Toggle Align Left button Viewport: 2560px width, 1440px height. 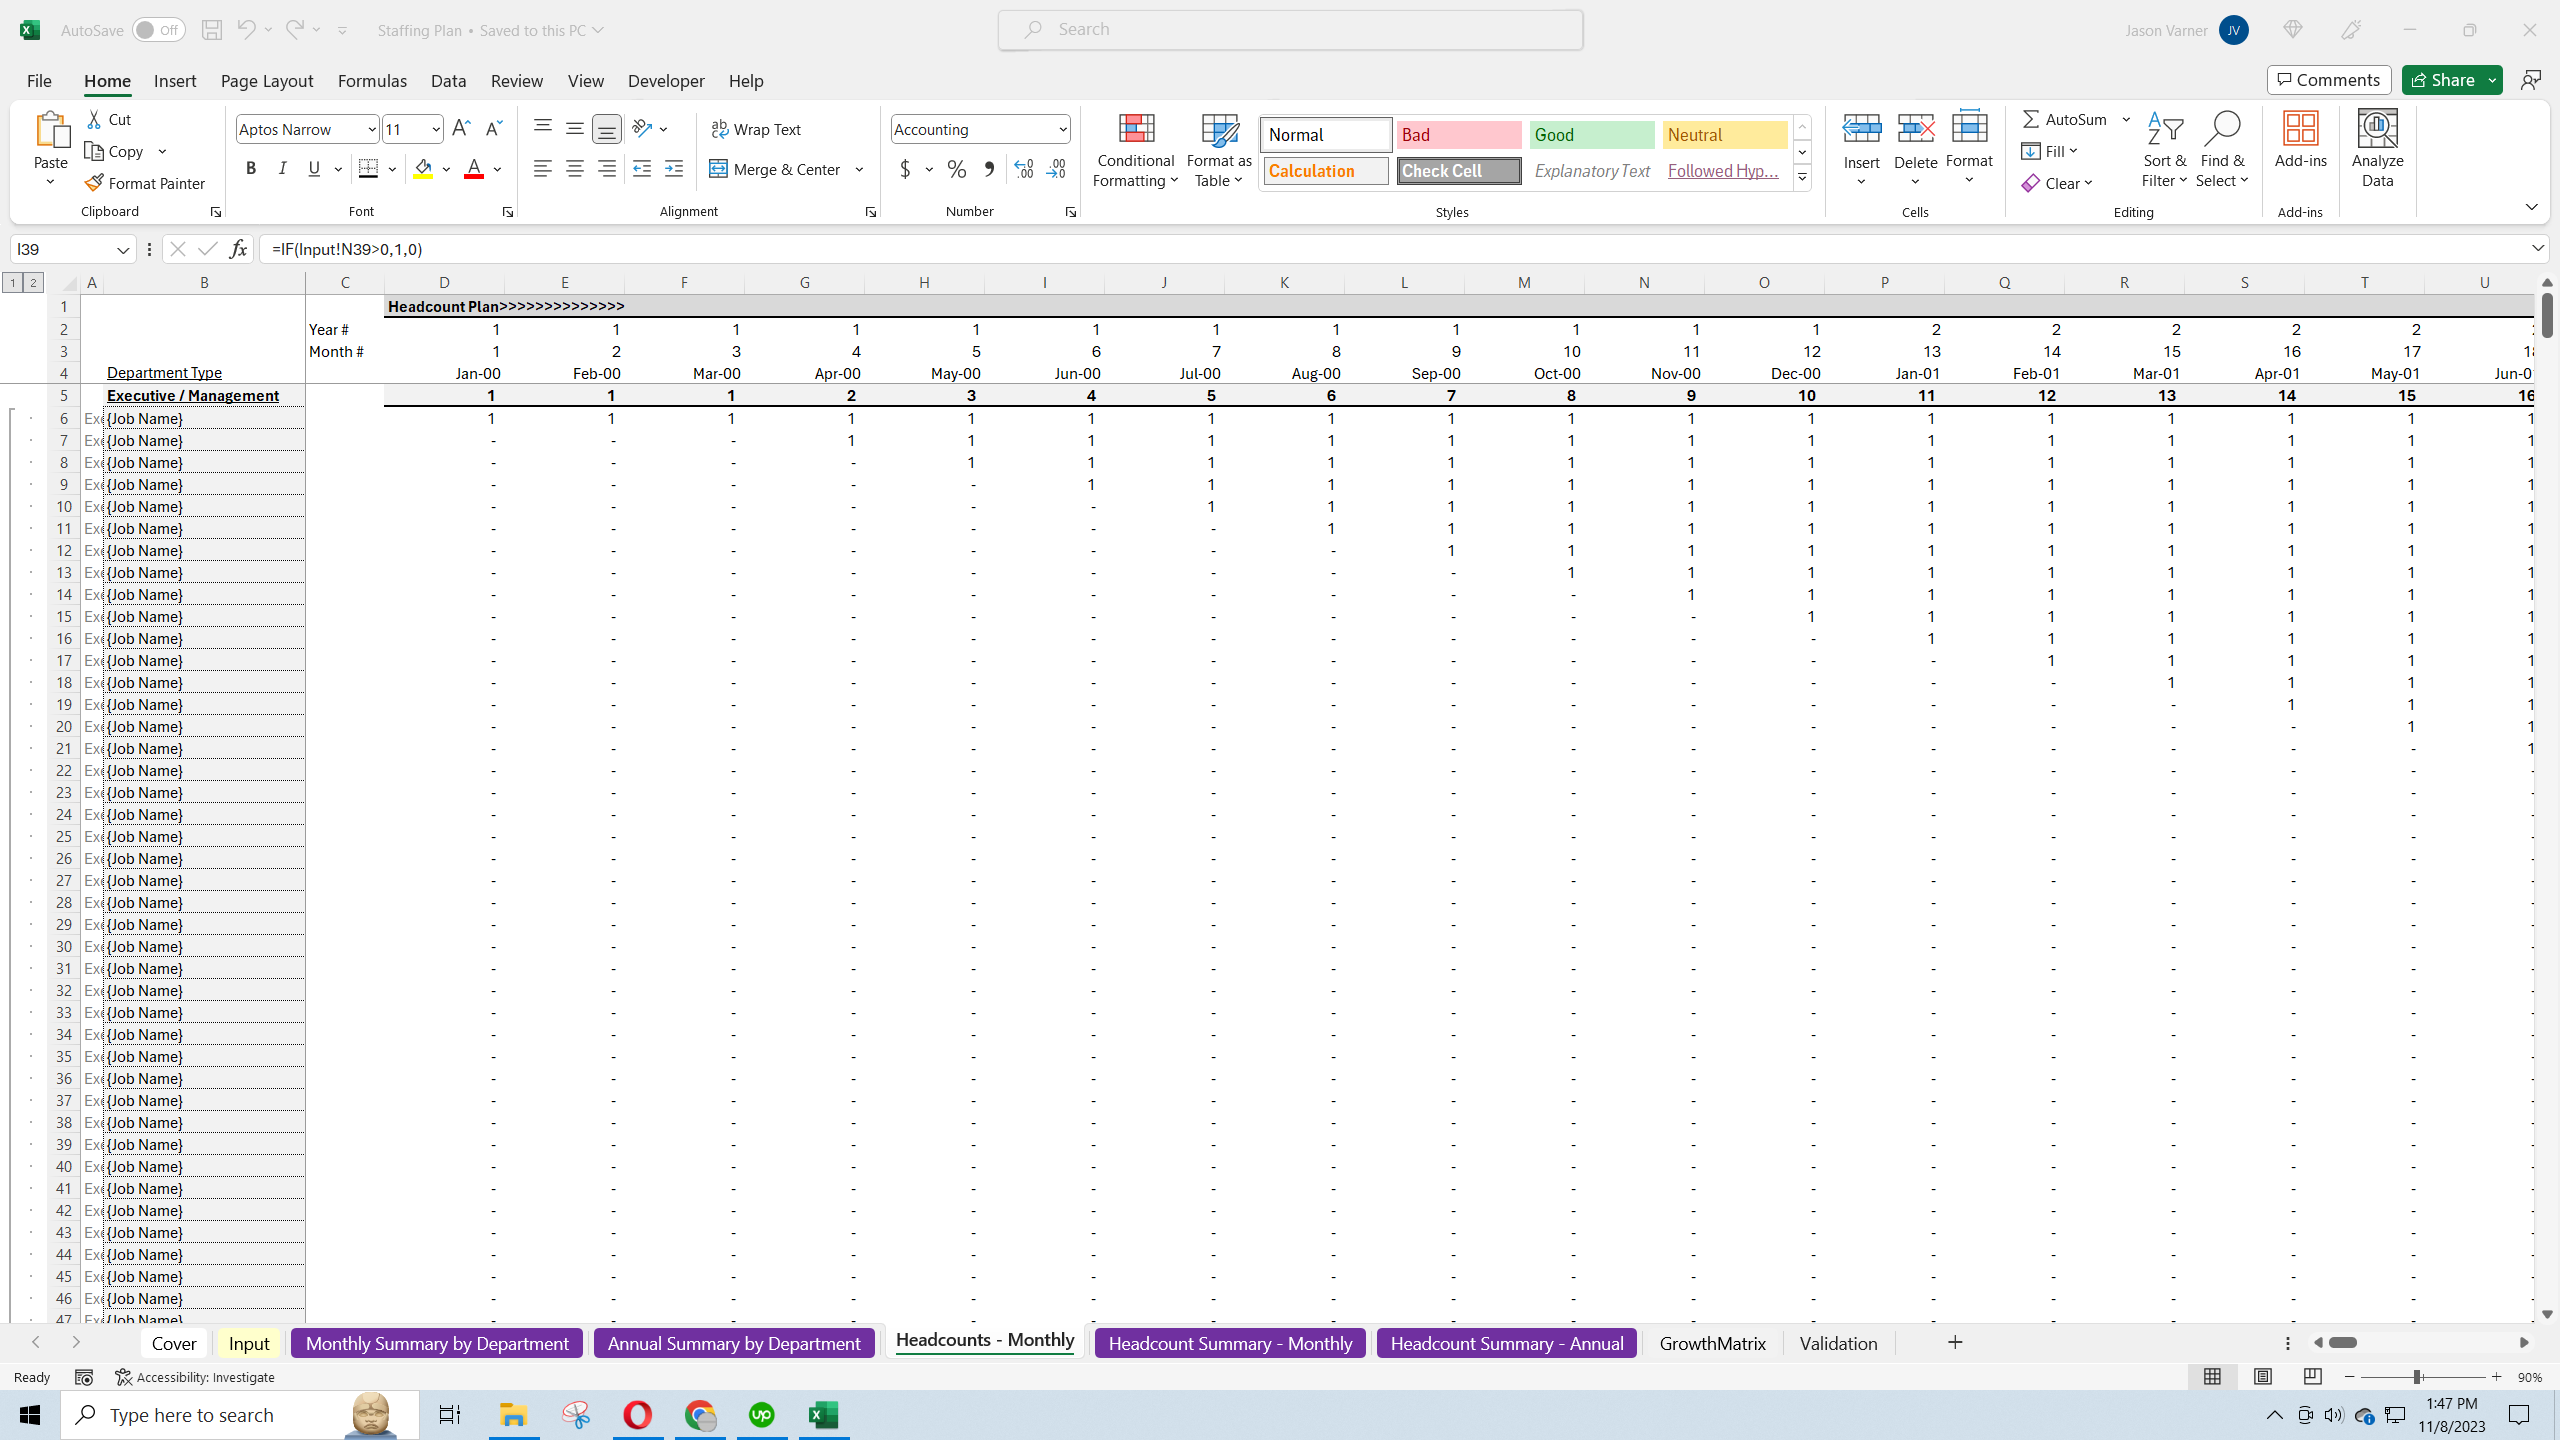point(543,169)
